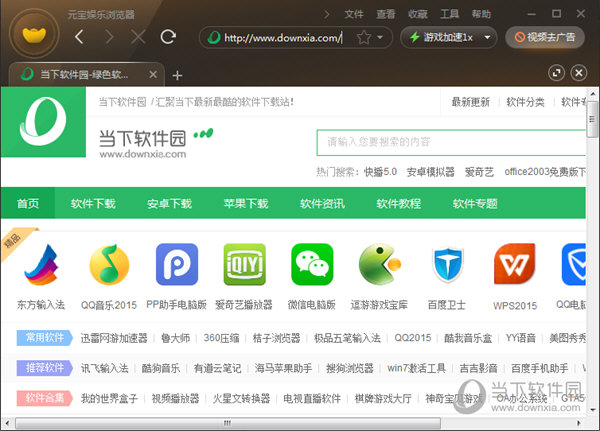Open 最新更新 link
The image size is (600, 431).
(470, 102)
